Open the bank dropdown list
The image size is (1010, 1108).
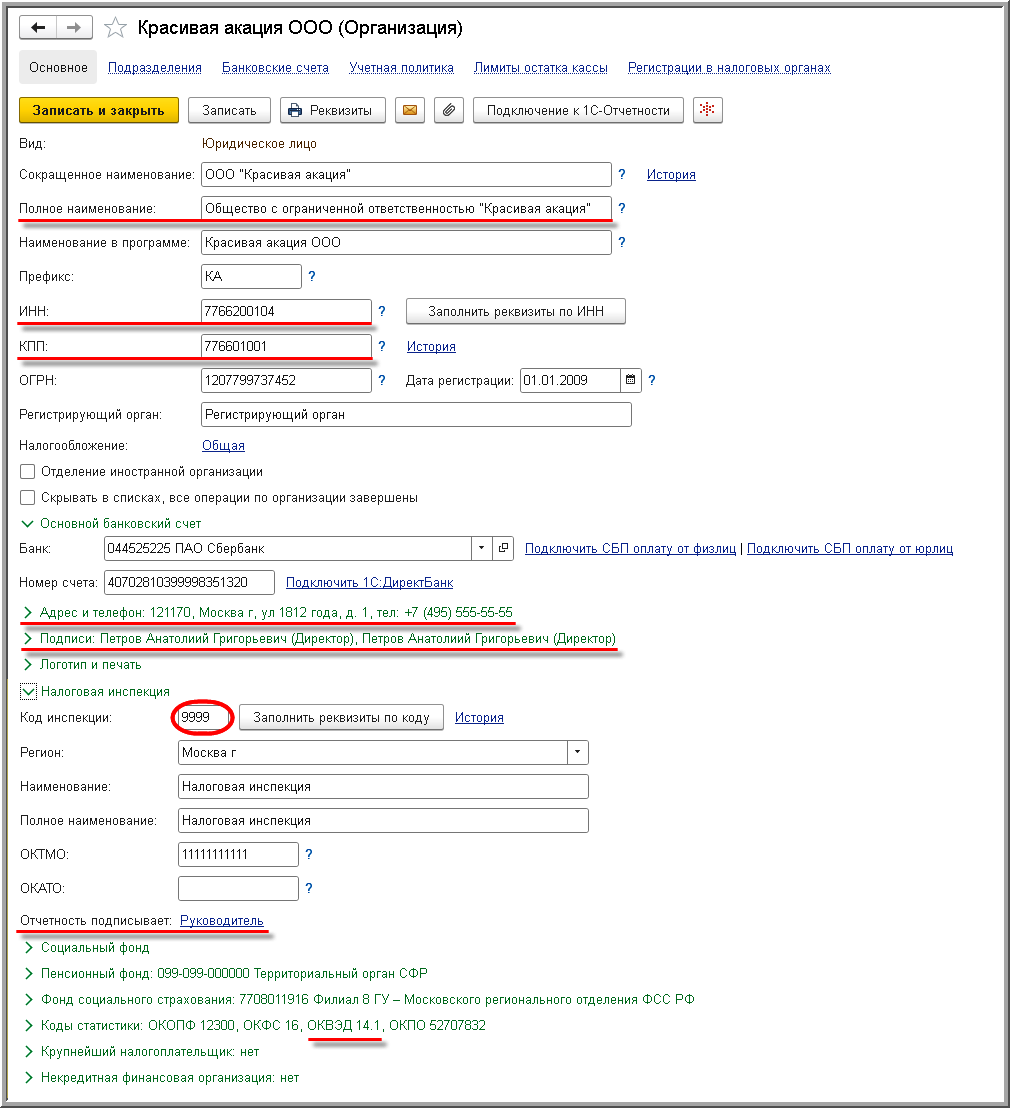point(482,548)
